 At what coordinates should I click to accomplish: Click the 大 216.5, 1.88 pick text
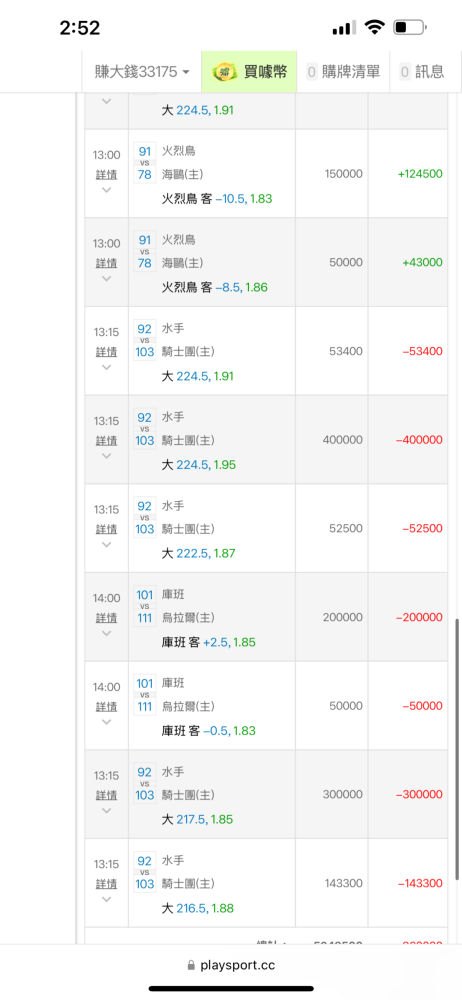pyautogui.click(x=198, y=908)
